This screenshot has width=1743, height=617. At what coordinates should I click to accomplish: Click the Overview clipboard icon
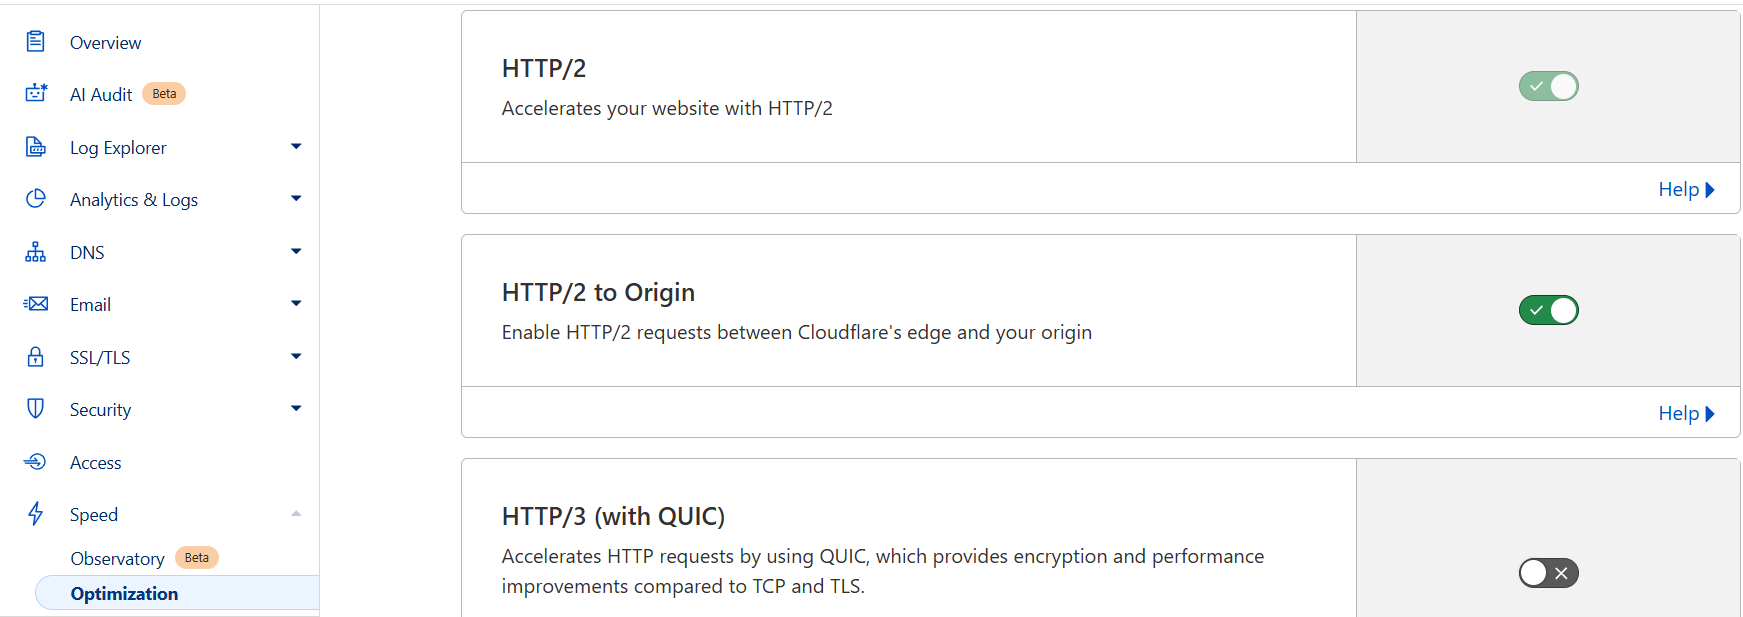coord(36,41)
